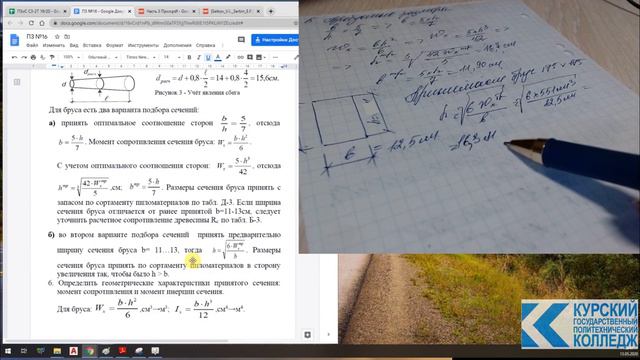
Task: Switch to the fourth browser tab
Action: pos(231,11)
